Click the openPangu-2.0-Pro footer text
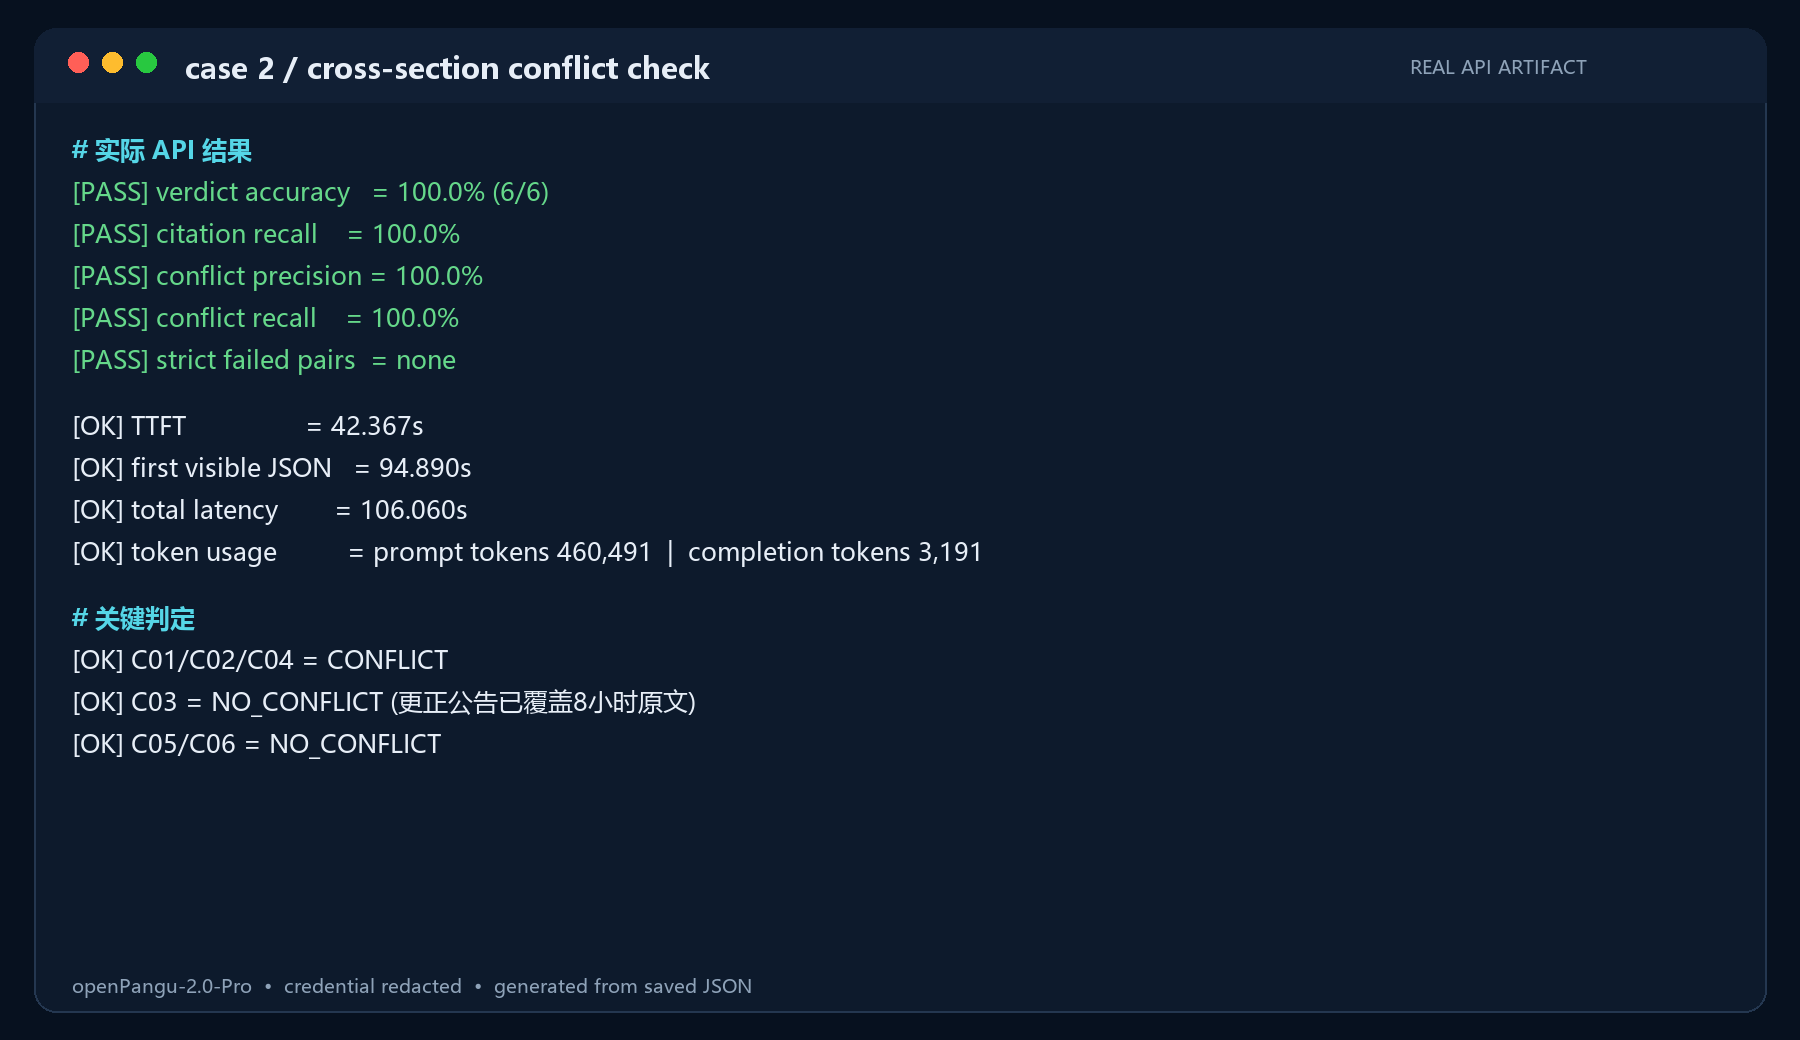The height and width of the screenshot is (1040, 1800). click(x=162, y=986)
